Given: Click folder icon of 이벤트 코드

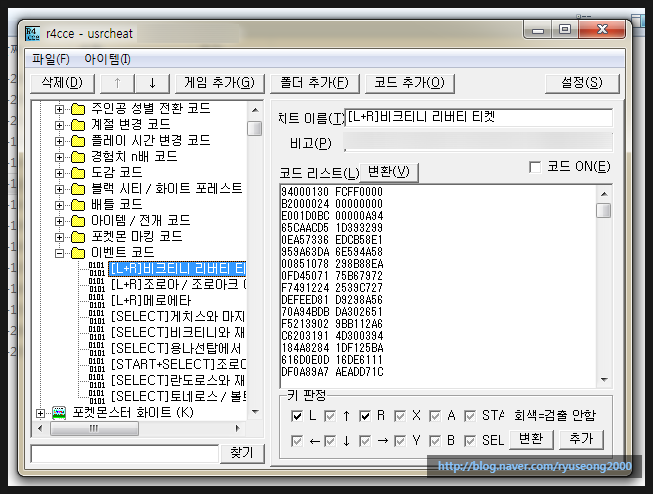Looking at the screenshot, I should click(78, 253).
